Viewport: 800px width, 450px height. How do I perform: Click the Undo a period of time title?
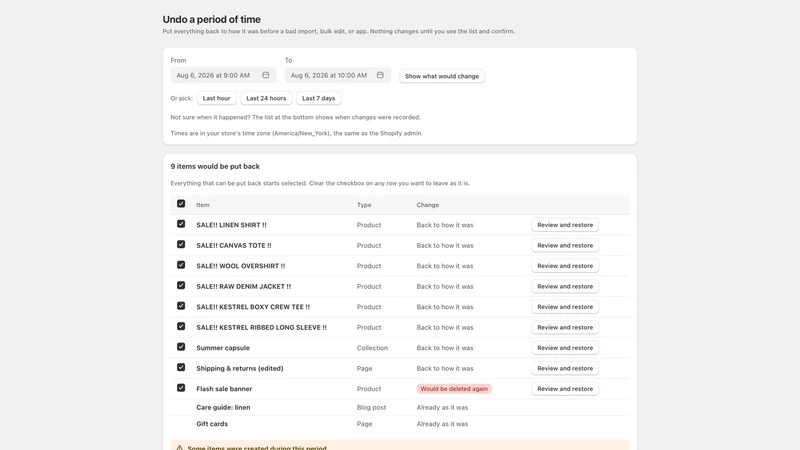tap(211, 19)
